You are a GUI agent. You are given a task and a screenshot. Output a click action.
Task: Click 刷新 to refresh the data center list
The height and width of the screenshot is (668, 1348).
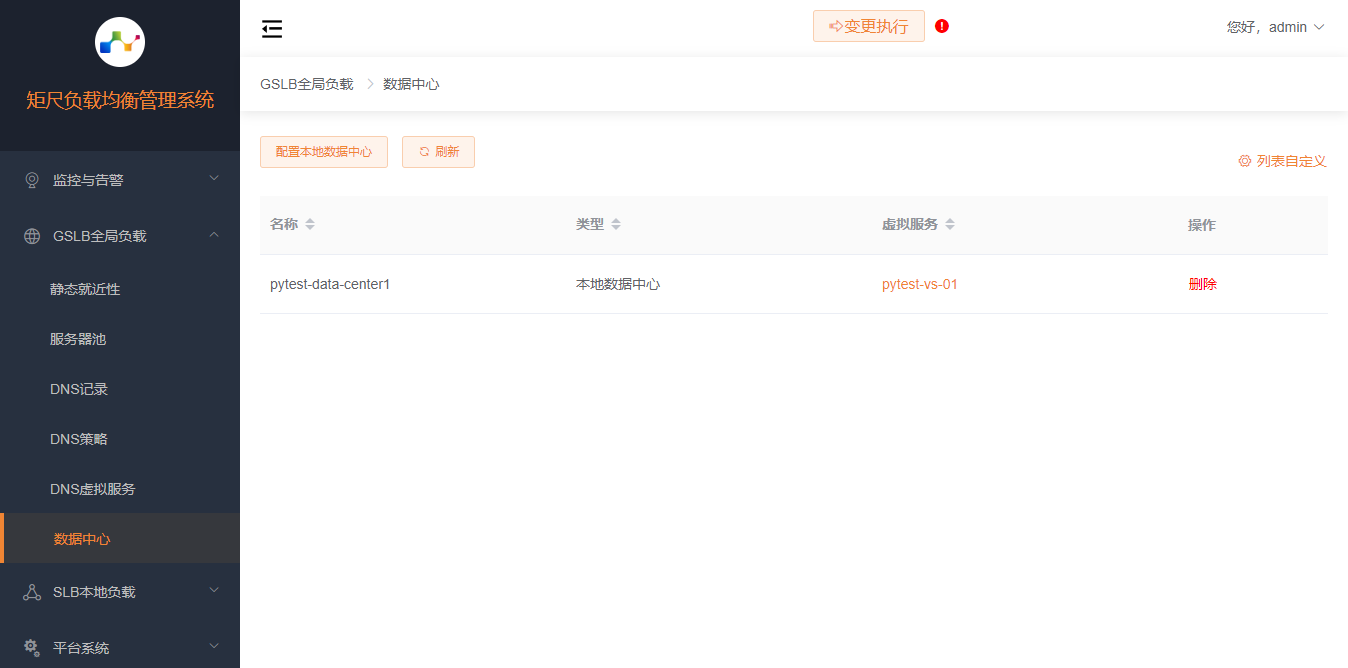pos(438,151)
